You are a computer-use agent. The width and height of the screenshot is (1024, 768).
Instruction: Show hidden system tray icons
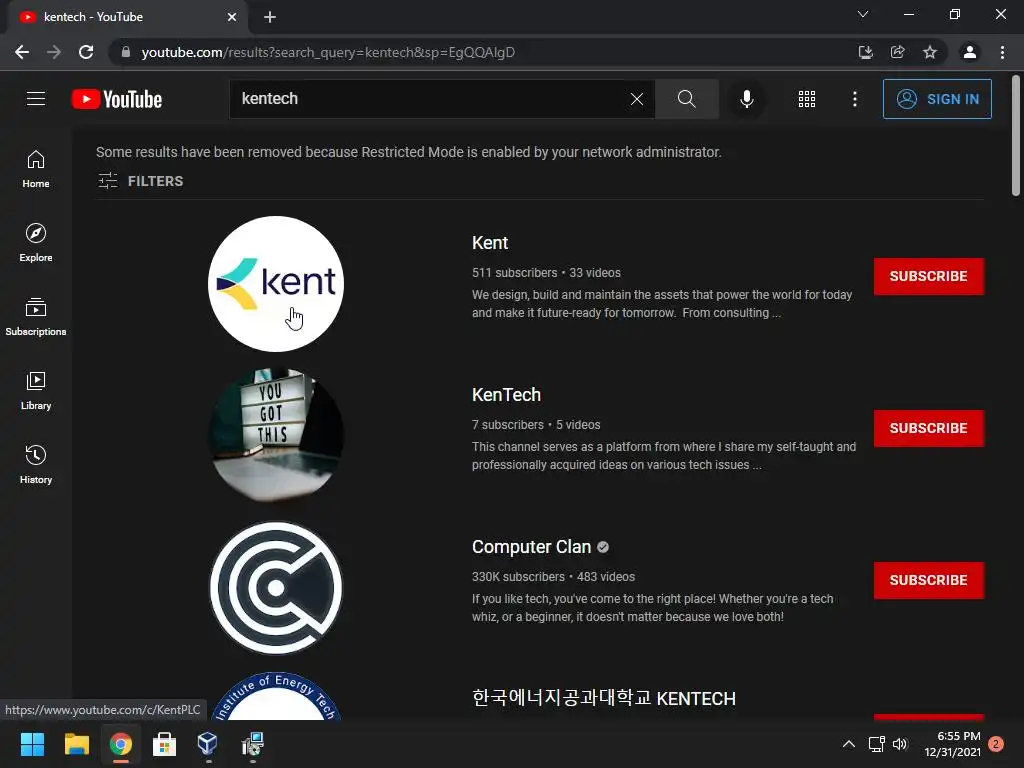tap(848, 744)
